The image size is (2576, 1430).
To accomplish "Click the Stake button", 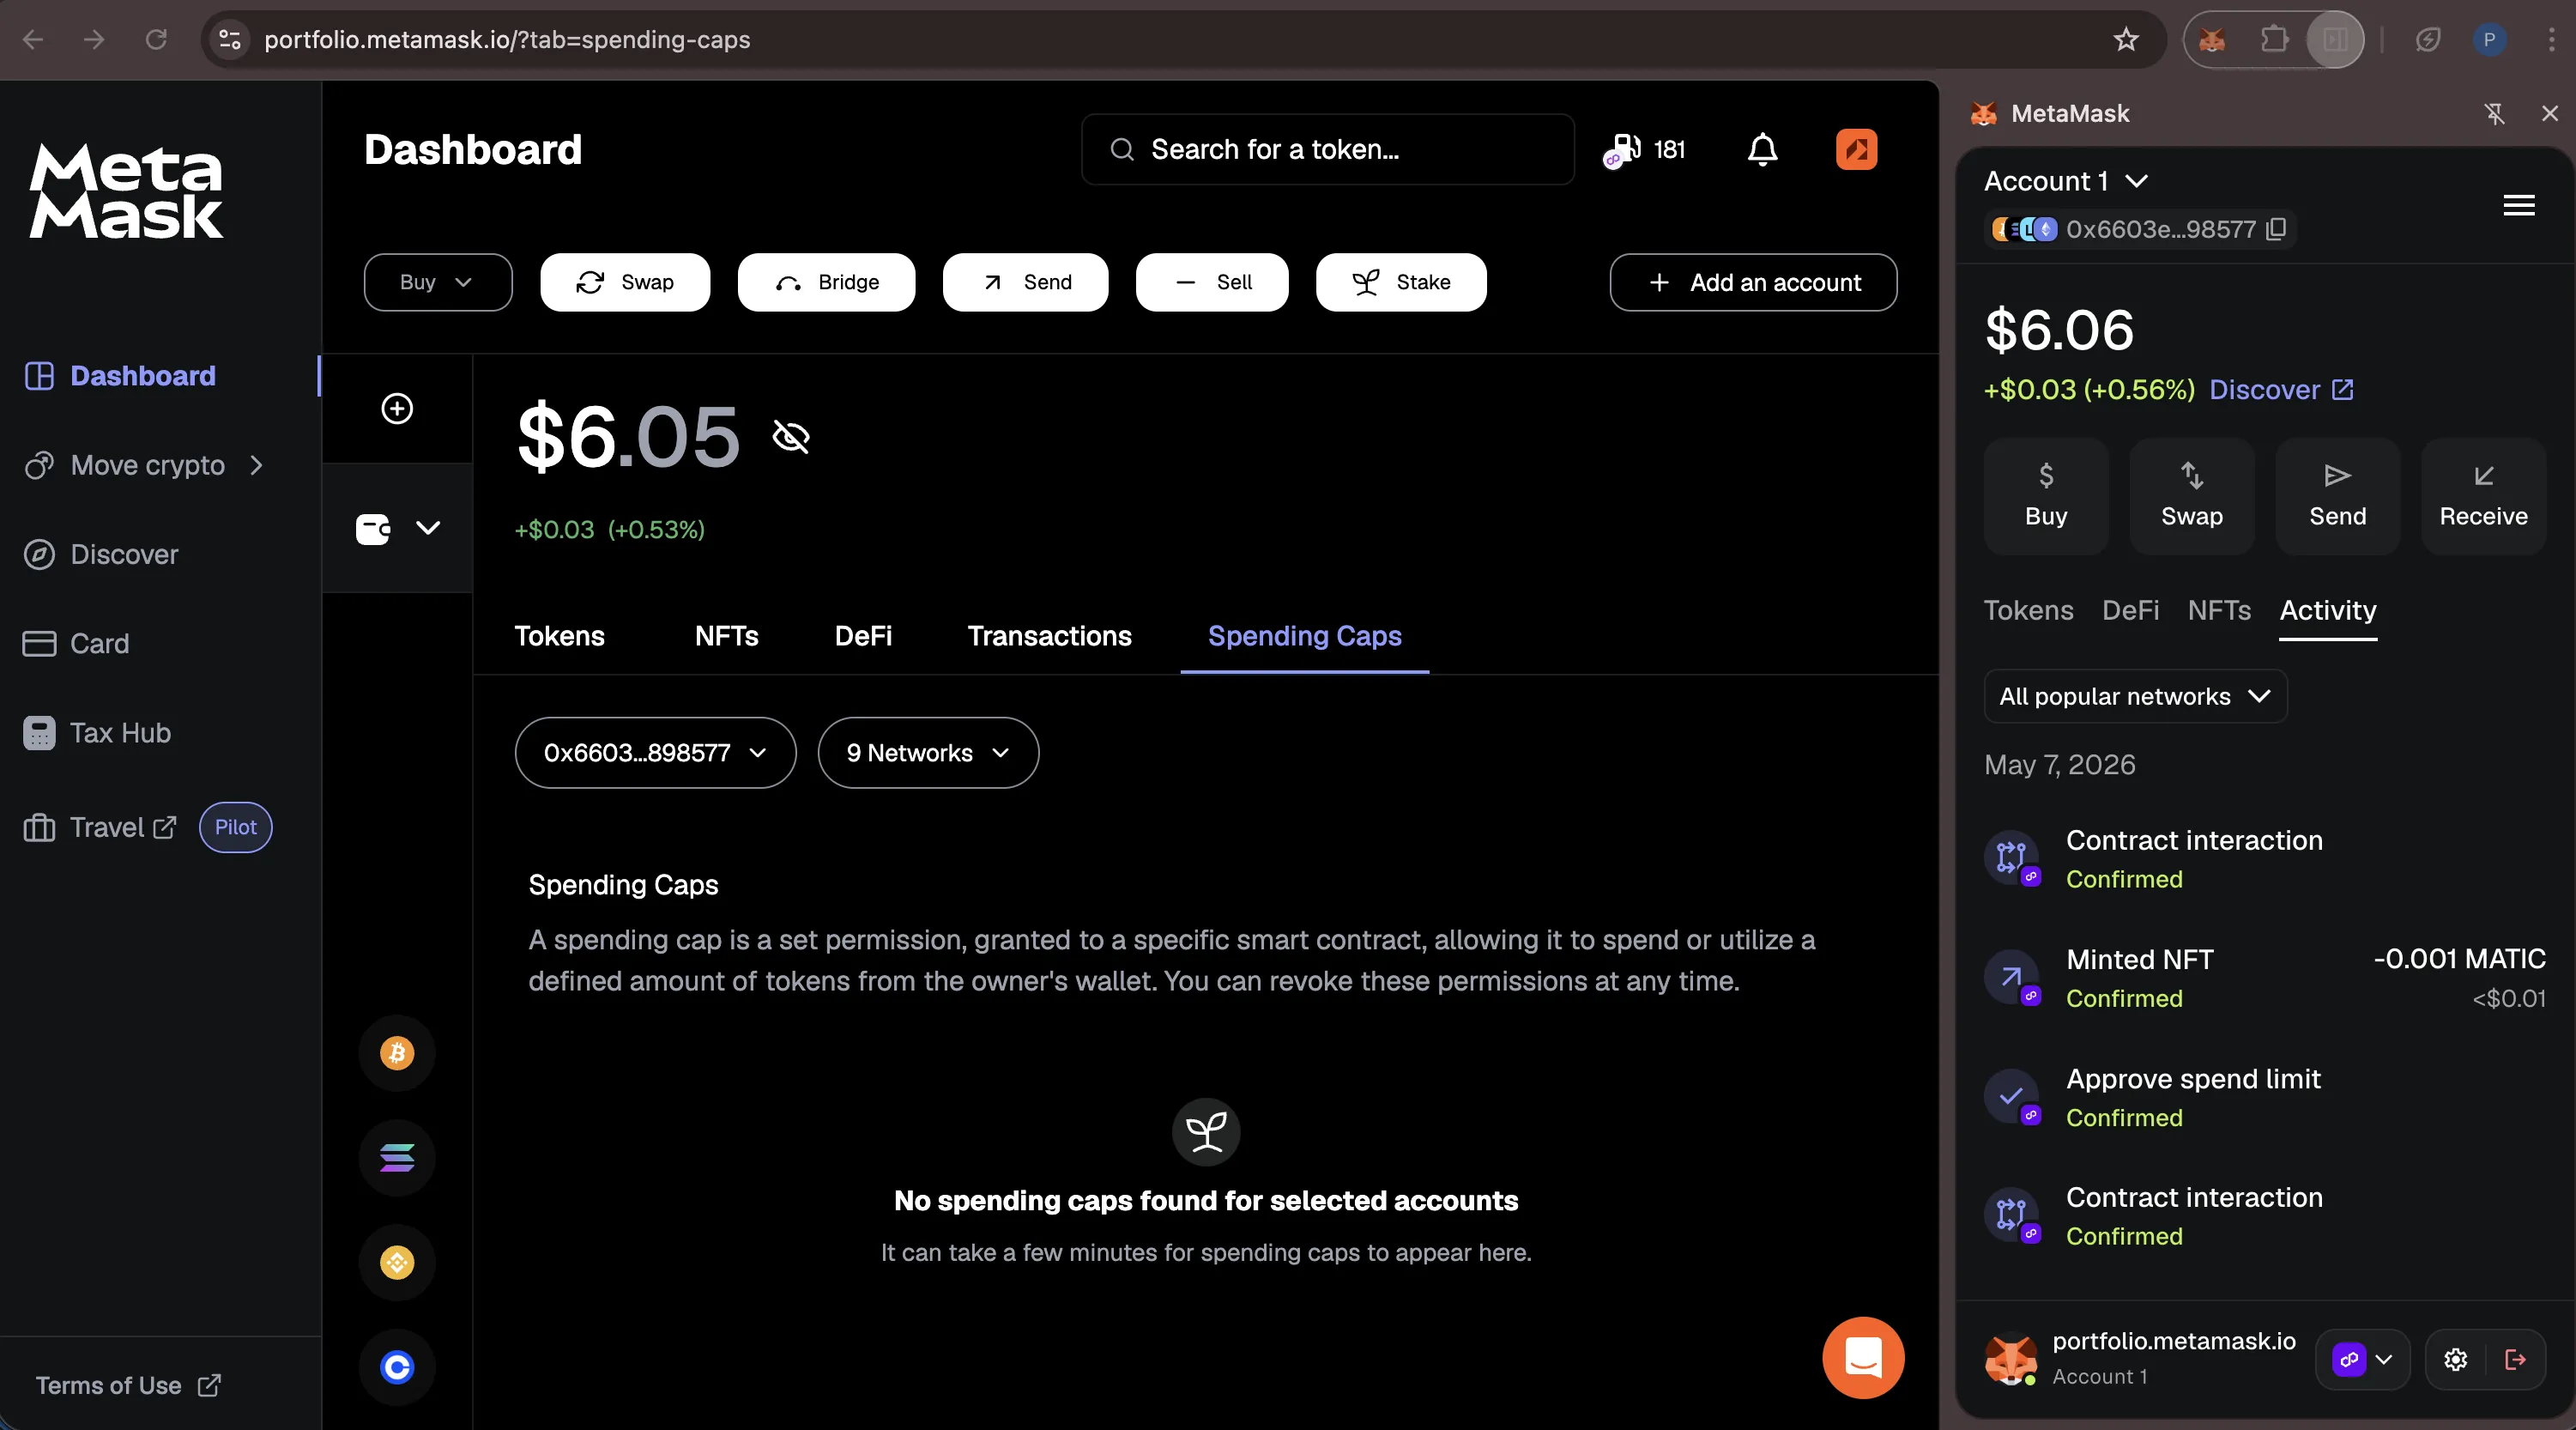I will pyautogui.click(x=1401, y=283).
